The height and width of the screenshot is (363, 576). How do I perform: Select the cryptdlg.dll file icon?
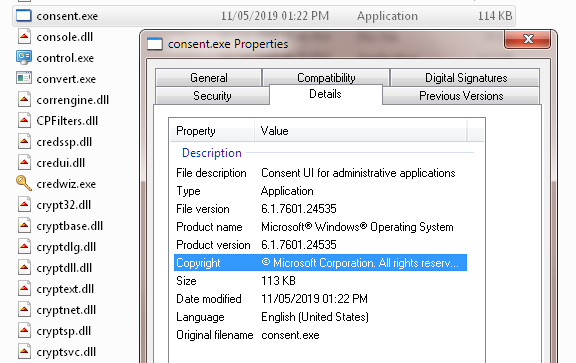pyautogui.click(x=24, y=247)
